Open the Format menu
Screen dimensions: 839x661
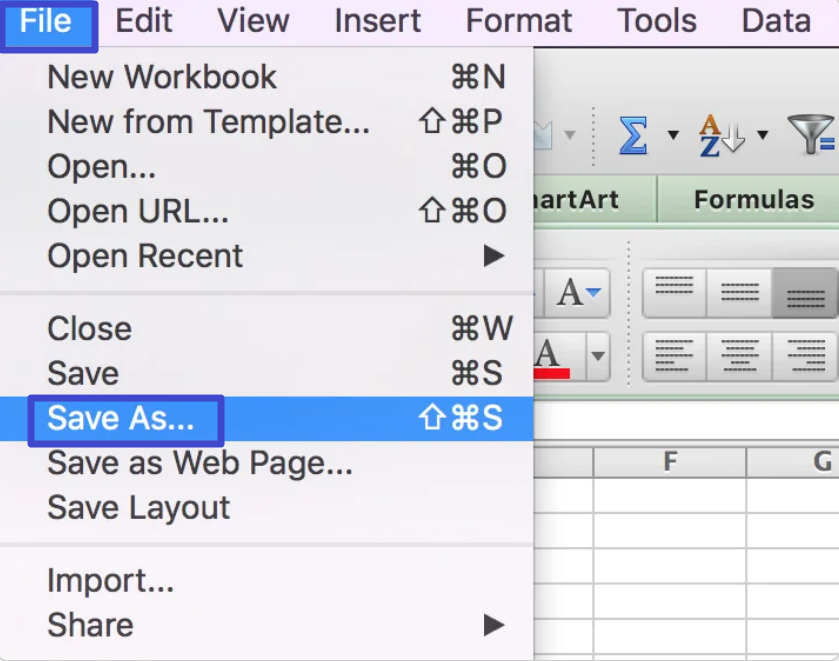[518, 21]
